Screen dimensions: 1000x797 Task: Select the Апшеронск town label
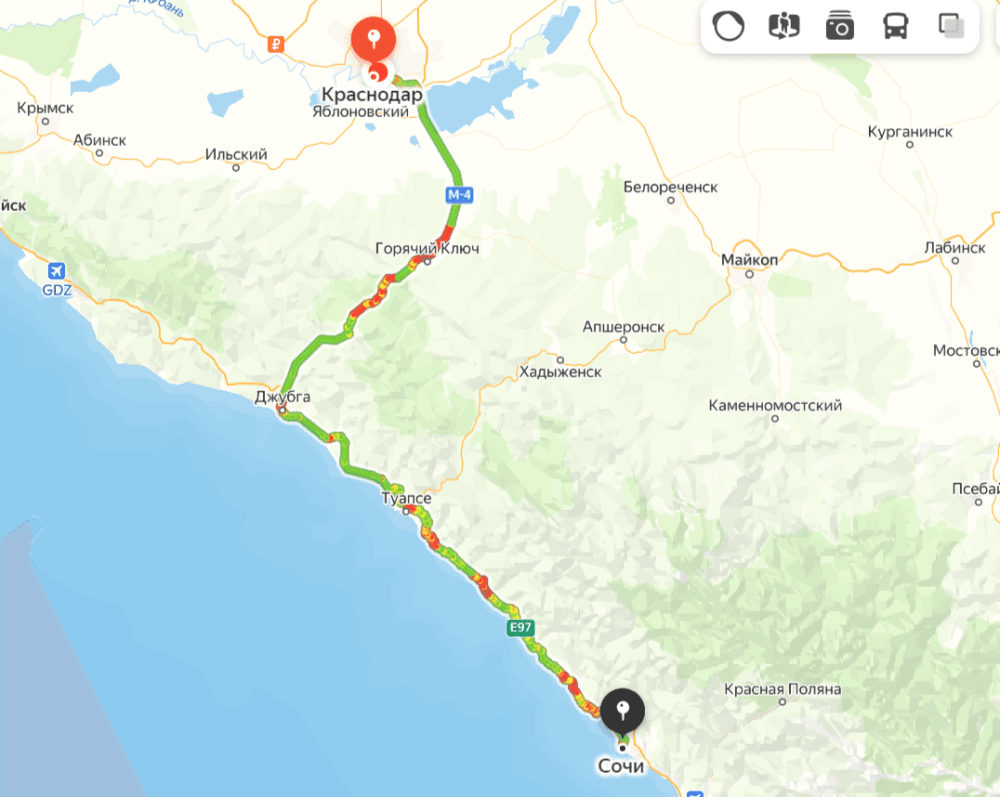pyautogui.click(x=624, y=327)
